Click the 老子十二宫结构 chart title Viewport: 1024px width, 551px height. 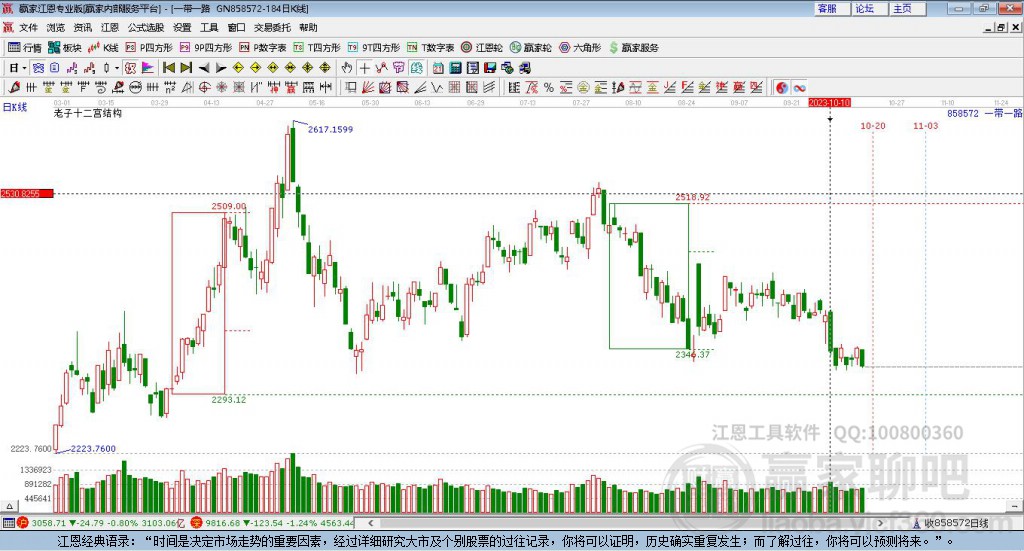point(88,113)
